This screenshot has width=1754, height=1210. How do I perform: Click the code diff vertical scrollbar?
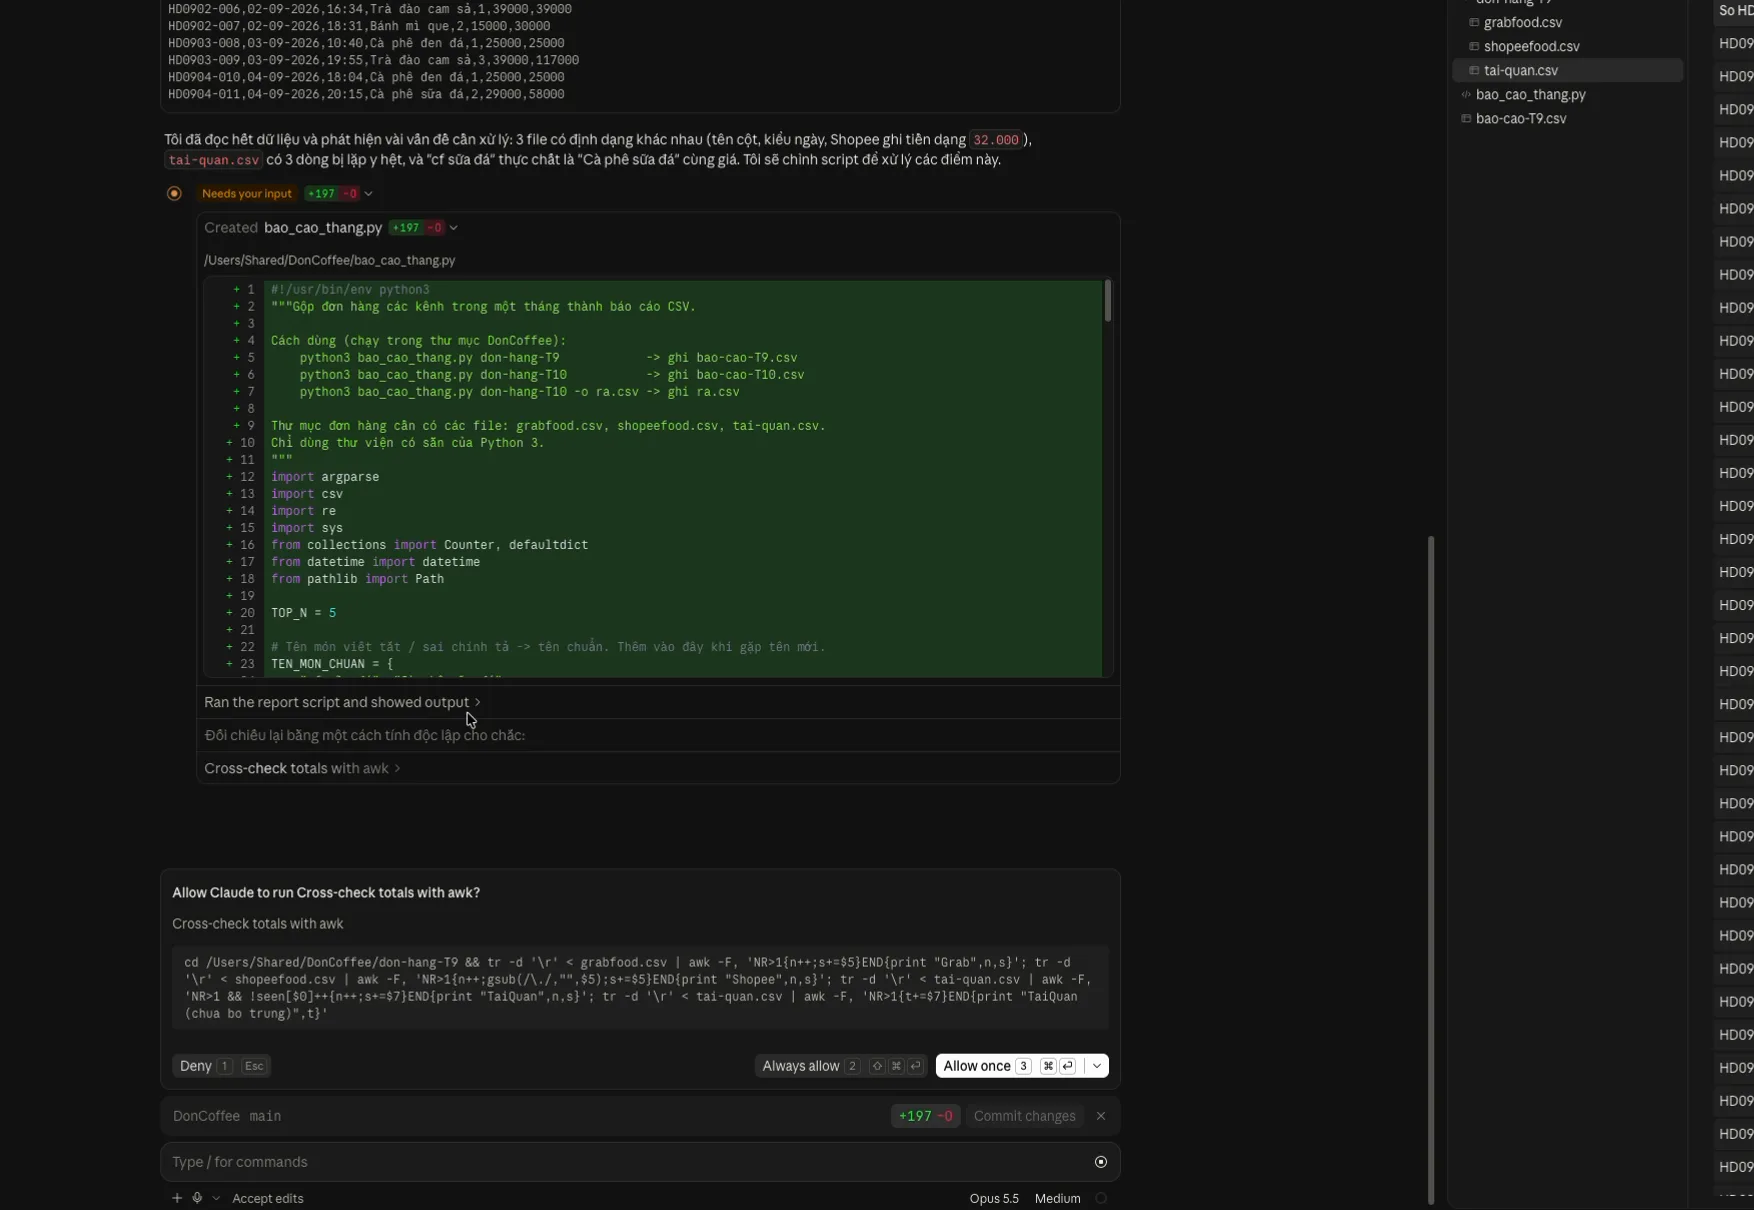pos(1107,301)
